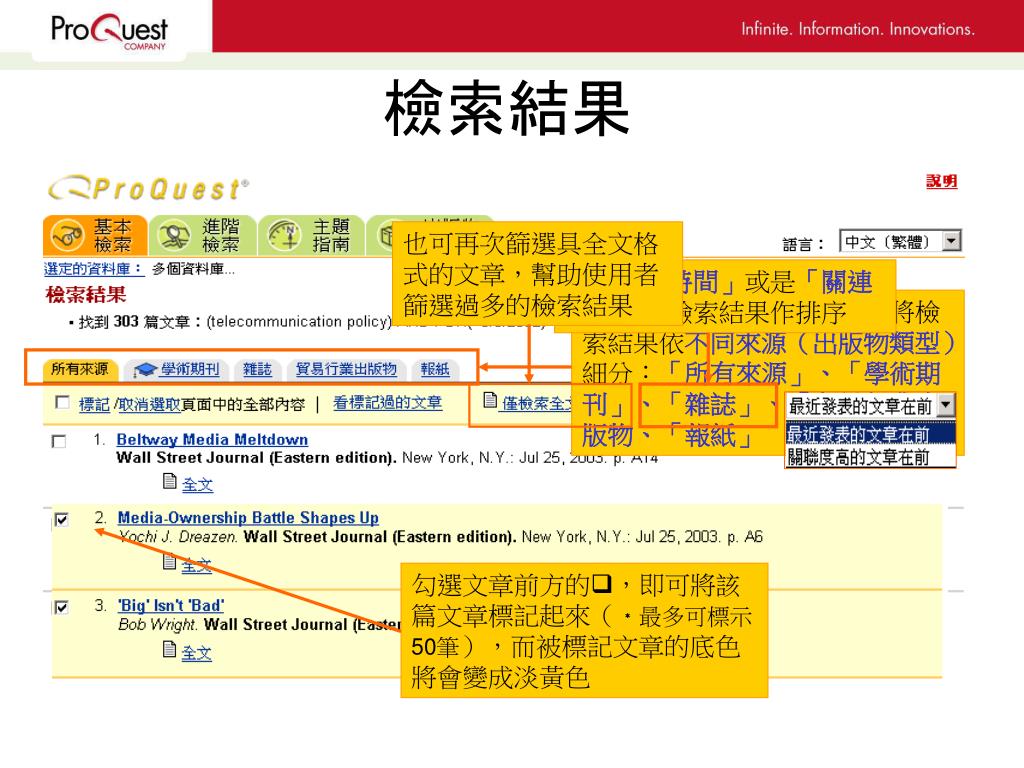
Task: Click the 說明 help link
Action: 941,181
